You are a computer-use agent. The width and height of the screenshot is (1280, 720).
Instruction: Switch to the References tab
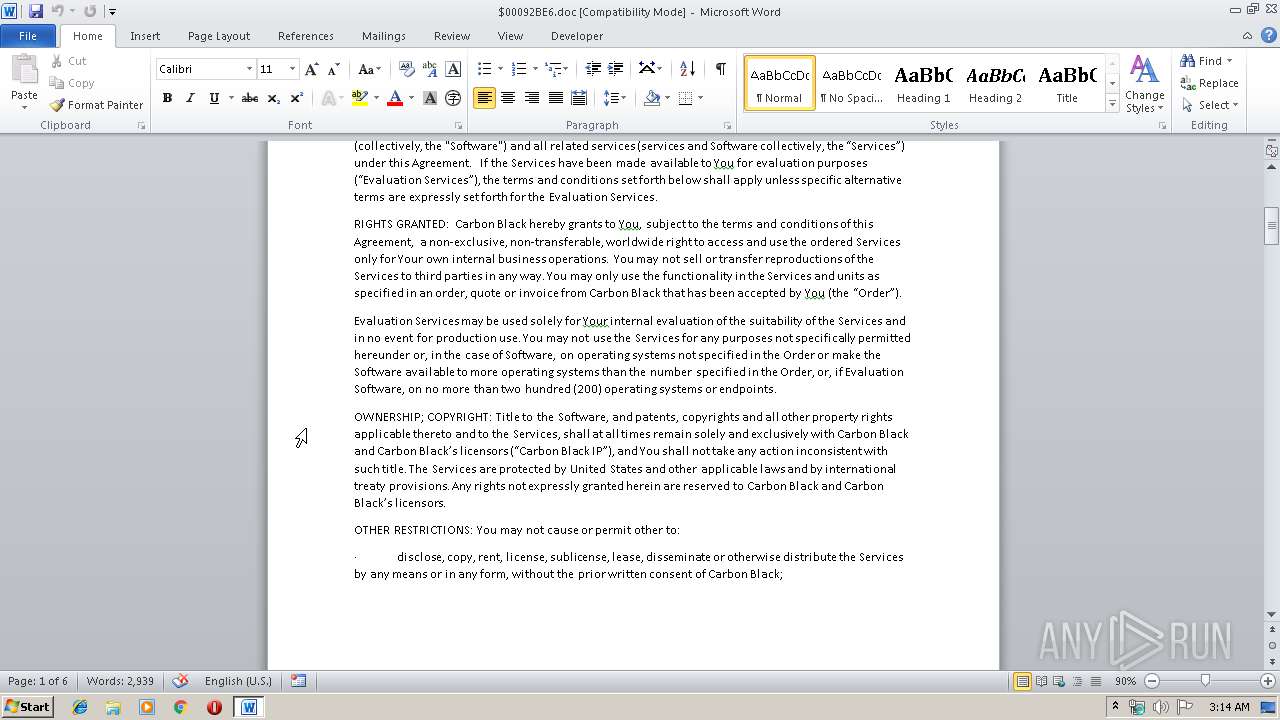[x=306, y=36]
